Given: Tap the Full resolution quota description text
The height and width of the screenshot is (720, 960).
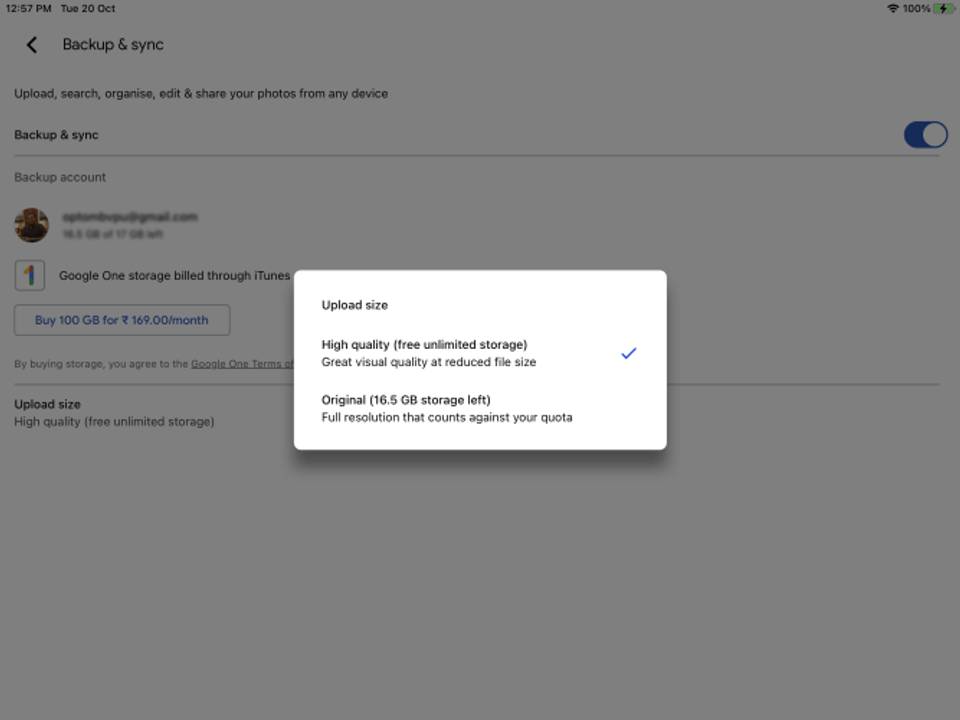Looking at the screenshot, I should [x=447, y=418].
